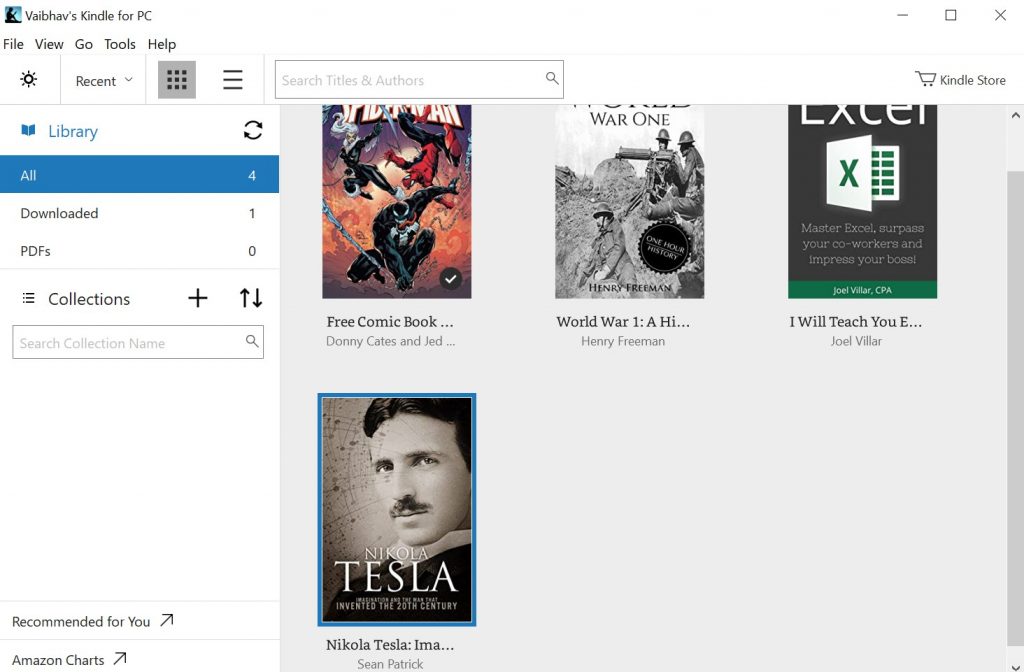Switch to list view layout
The image size is (1024, 672).
pos(233,80)
